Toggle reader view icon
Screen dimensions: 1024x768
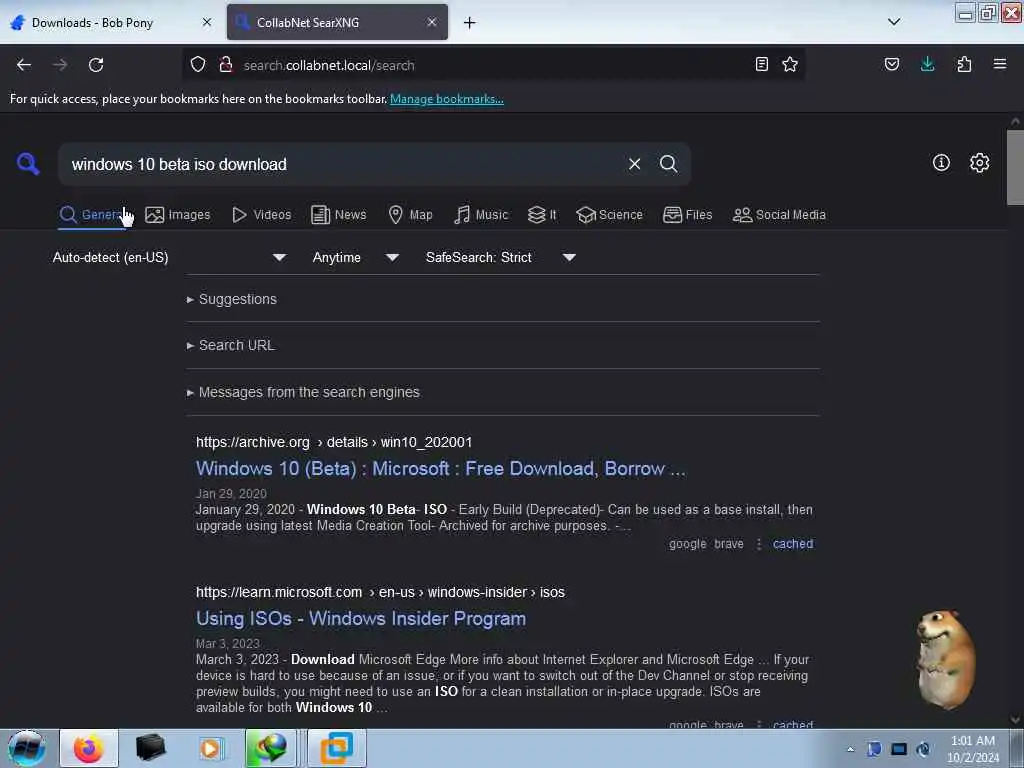tap(761, 64)
